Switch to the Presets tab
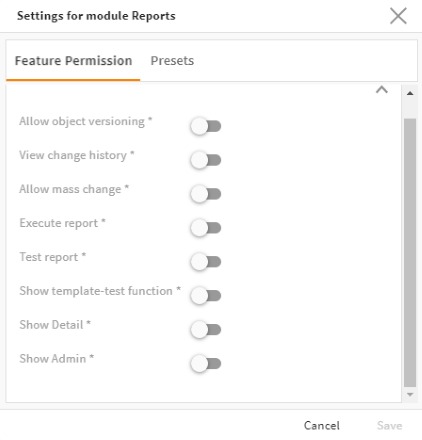Screen dimensions: 422x440 click(172, 61)
